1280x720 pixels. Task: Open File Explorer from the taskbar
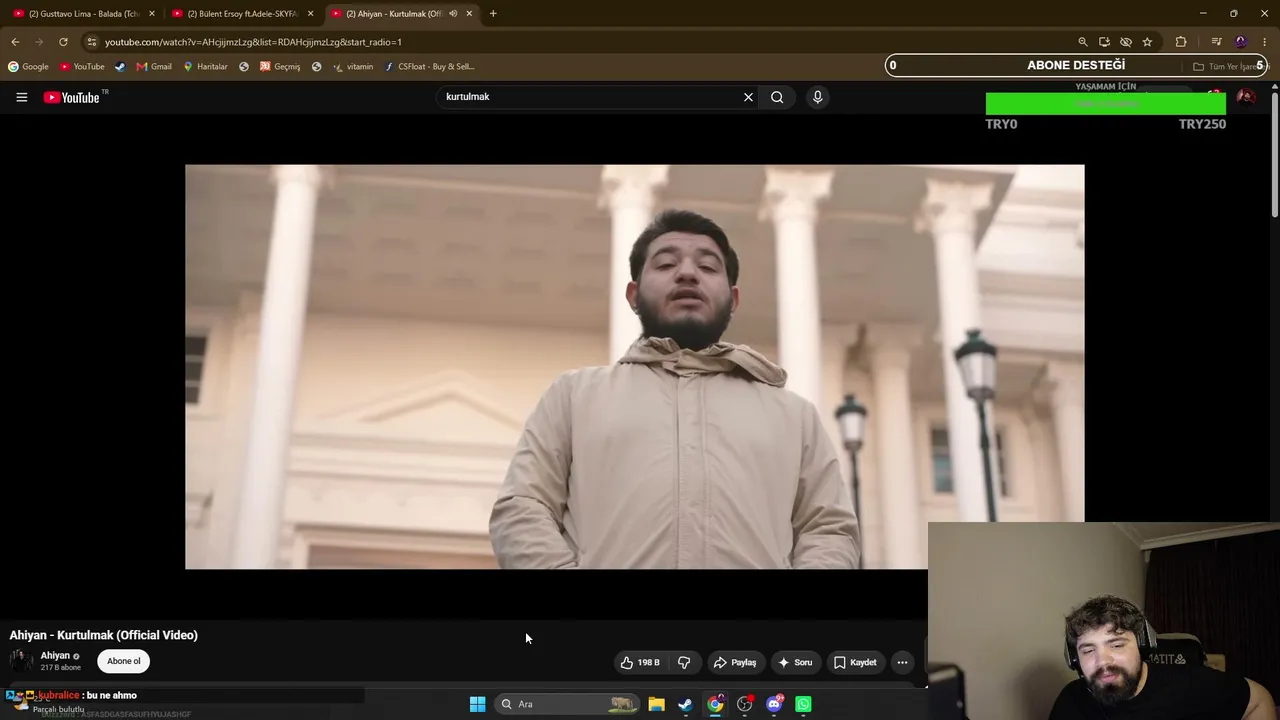(x=656, y=704)
